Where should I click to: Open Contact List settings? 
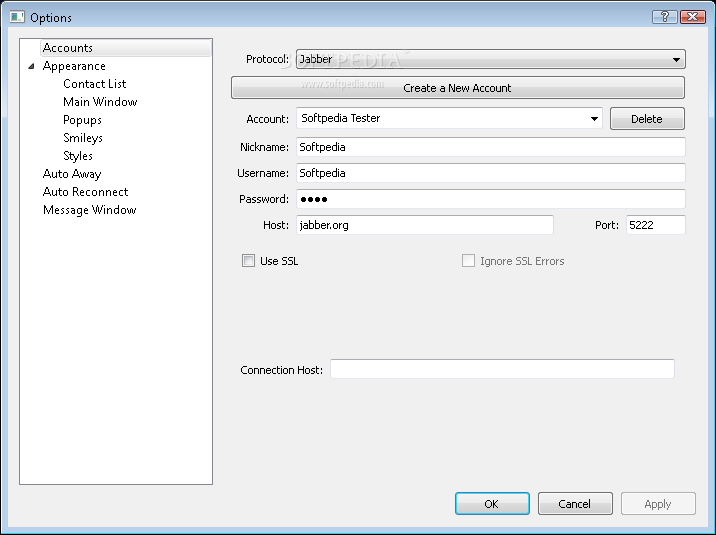coord(95,84)
